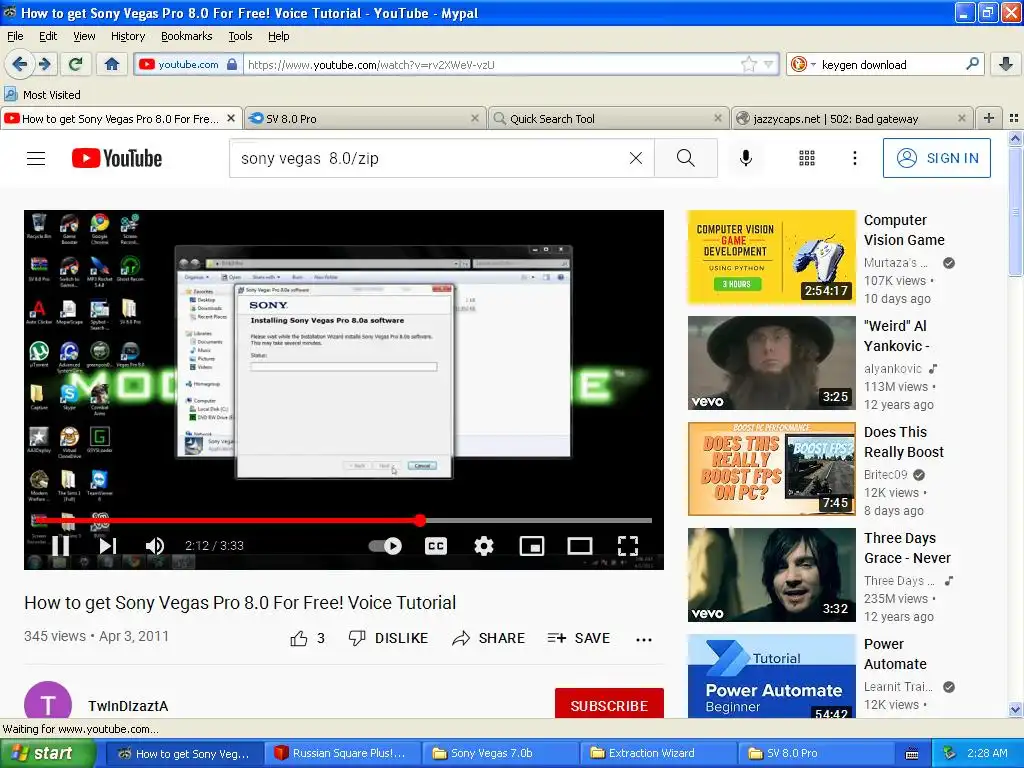Reload the current page

[76, 64]
